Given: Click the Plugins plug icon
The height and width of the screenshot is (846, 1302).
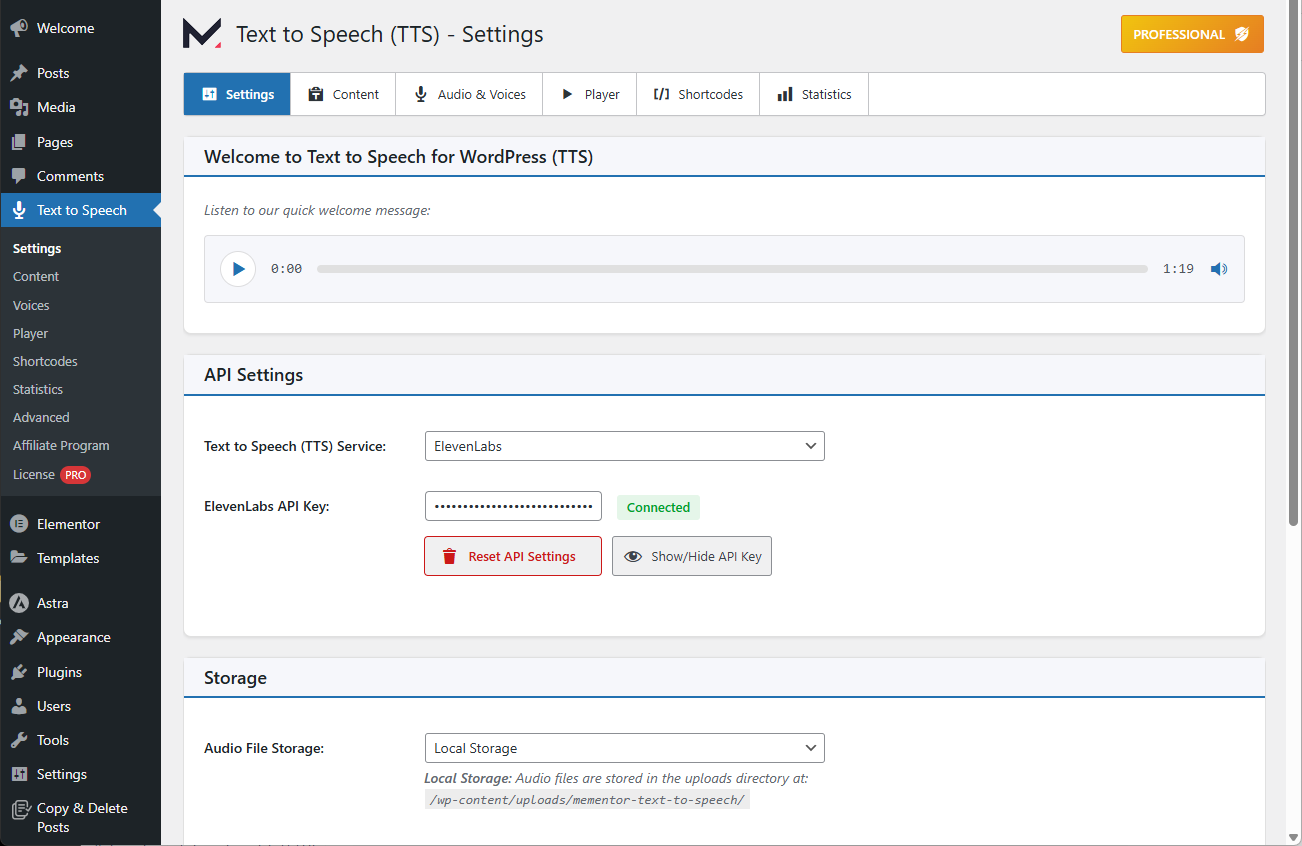Looking at the screenshot, I should tap(18, 672).
